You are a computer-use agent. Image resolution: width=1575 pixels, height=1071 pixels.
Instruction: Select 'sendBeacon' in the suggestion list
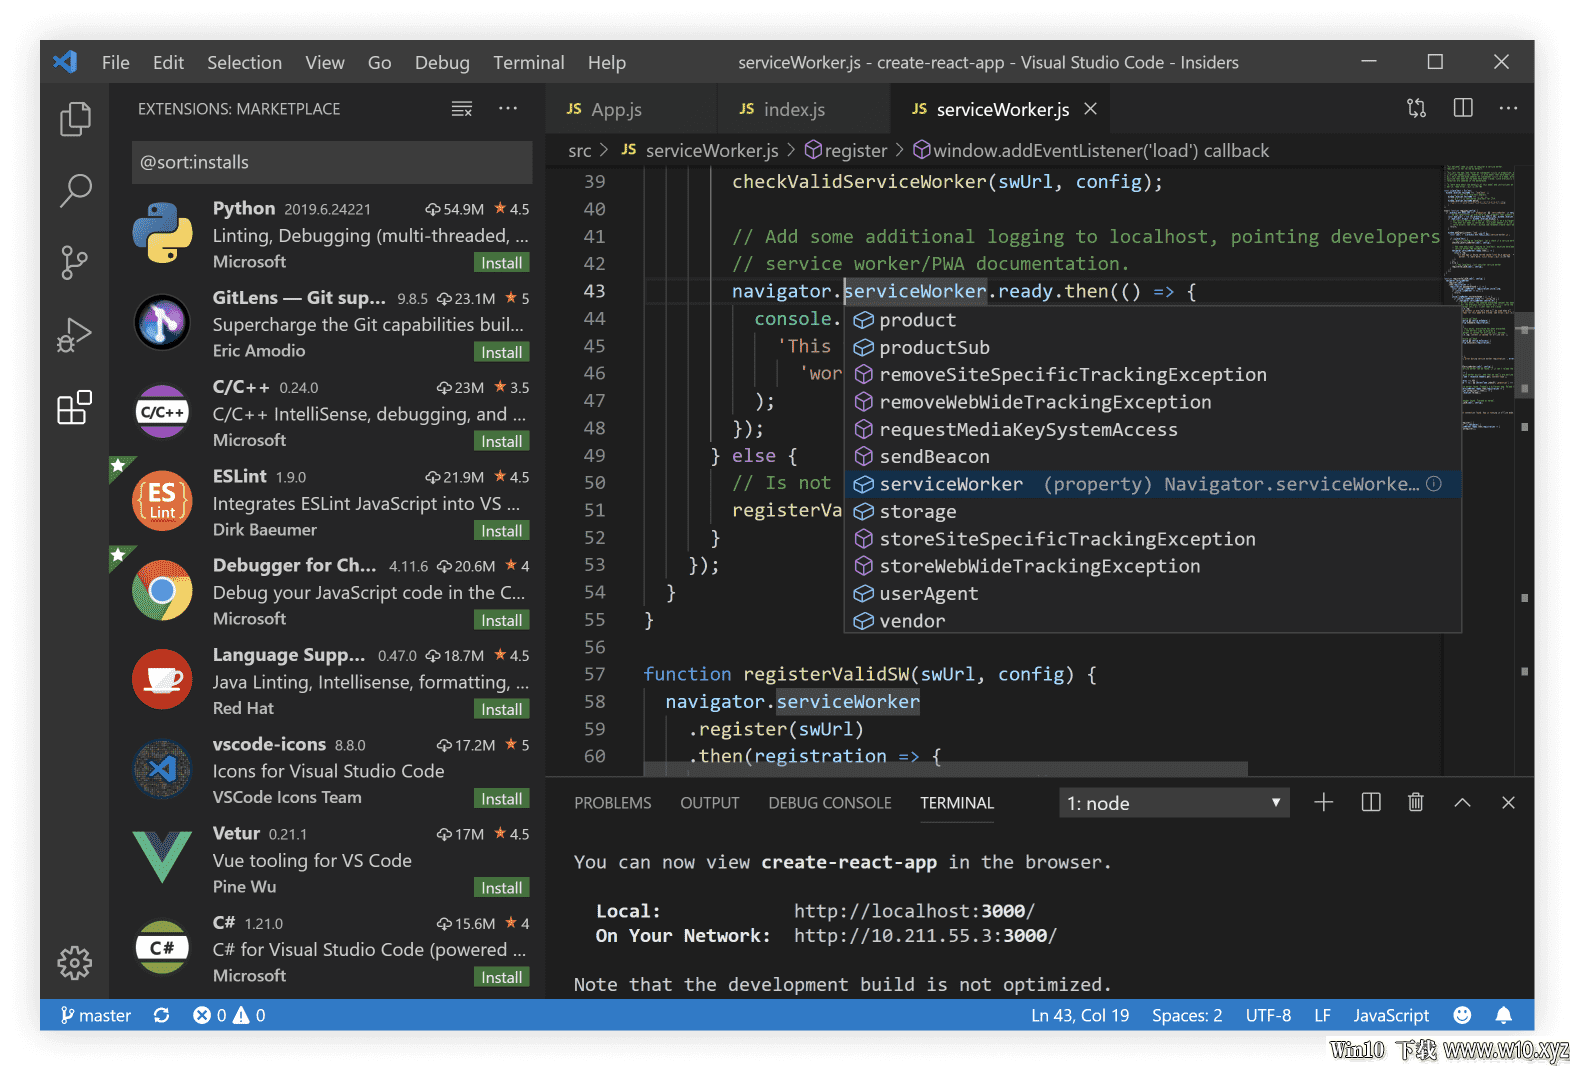[1152, 457]
